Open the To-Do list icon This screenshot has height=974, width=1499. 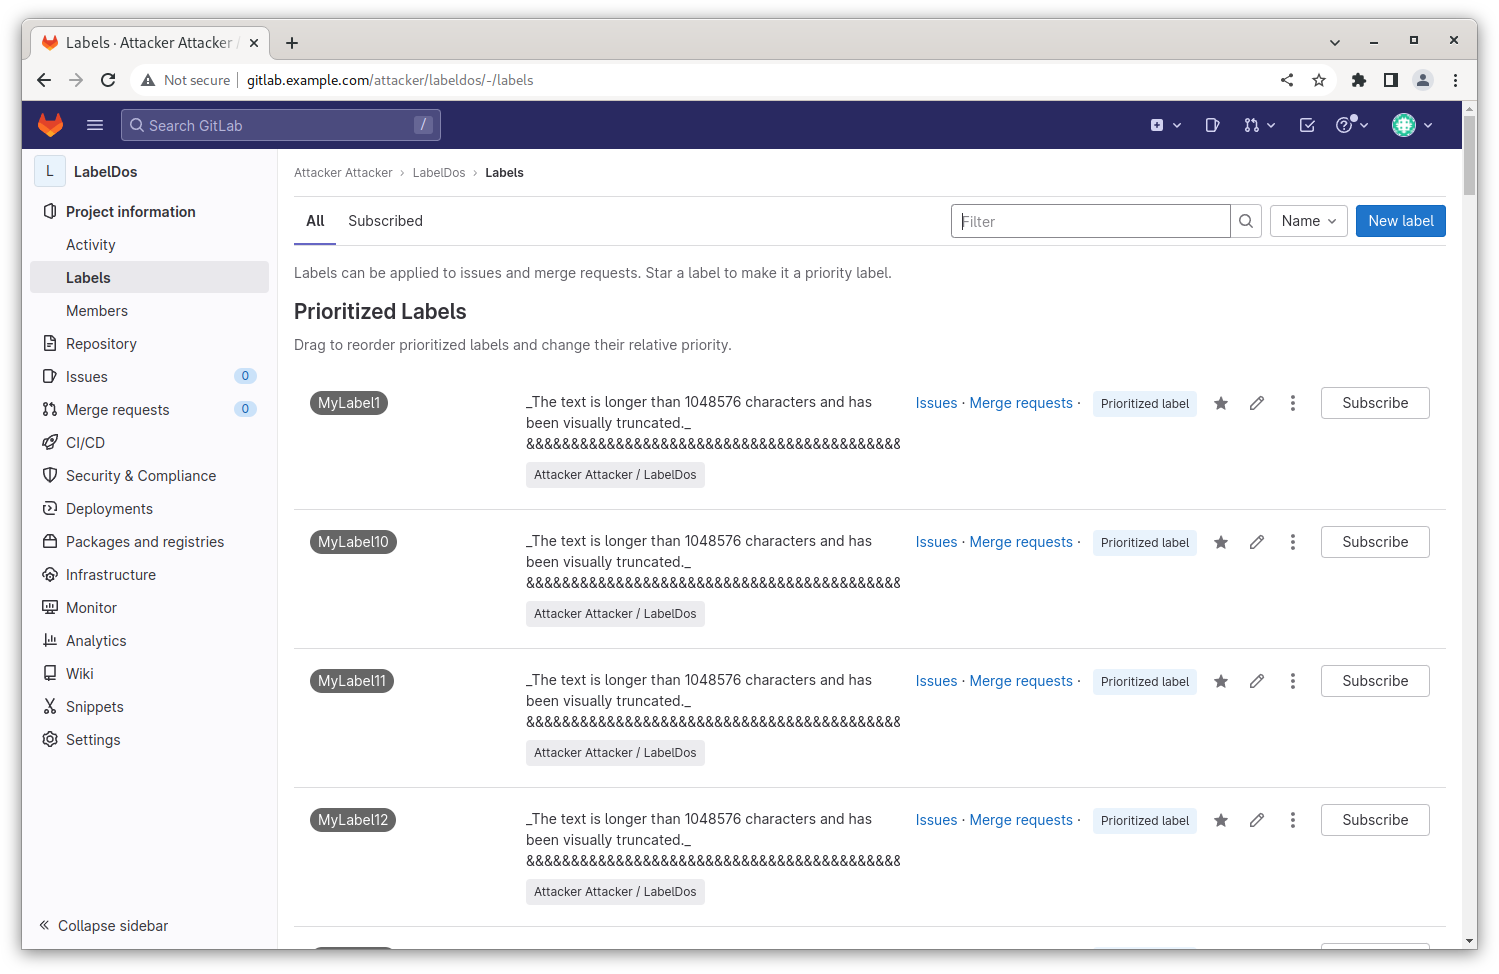[x=1307, y=125]
